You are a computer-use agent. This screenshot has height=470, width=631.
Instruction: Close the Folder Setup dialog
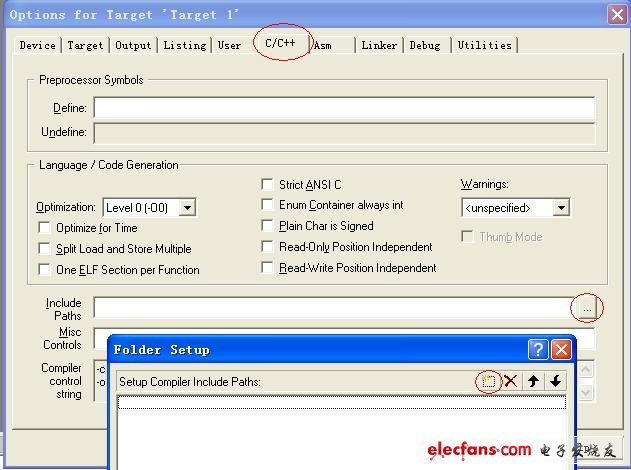click(561, 350)
